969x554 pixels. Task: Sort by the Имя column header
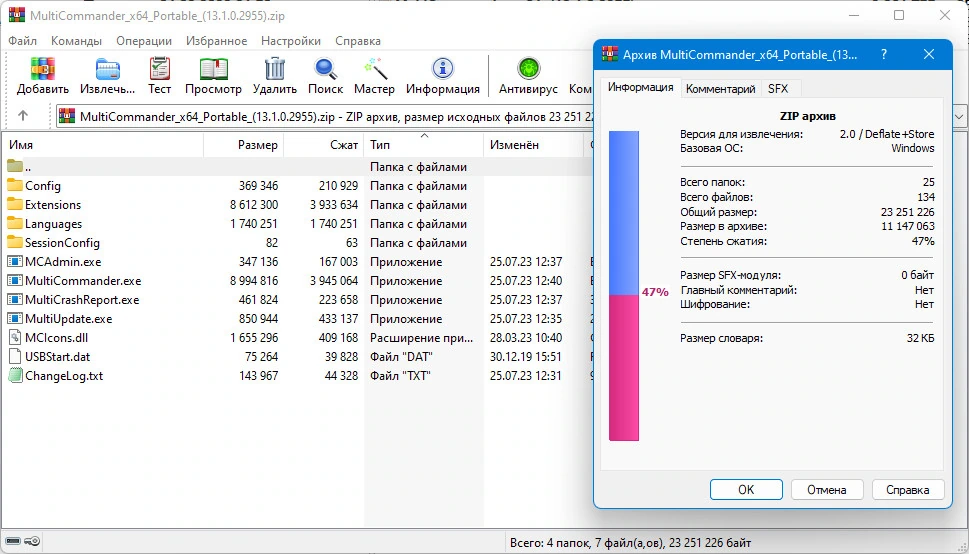pos(103,145)
